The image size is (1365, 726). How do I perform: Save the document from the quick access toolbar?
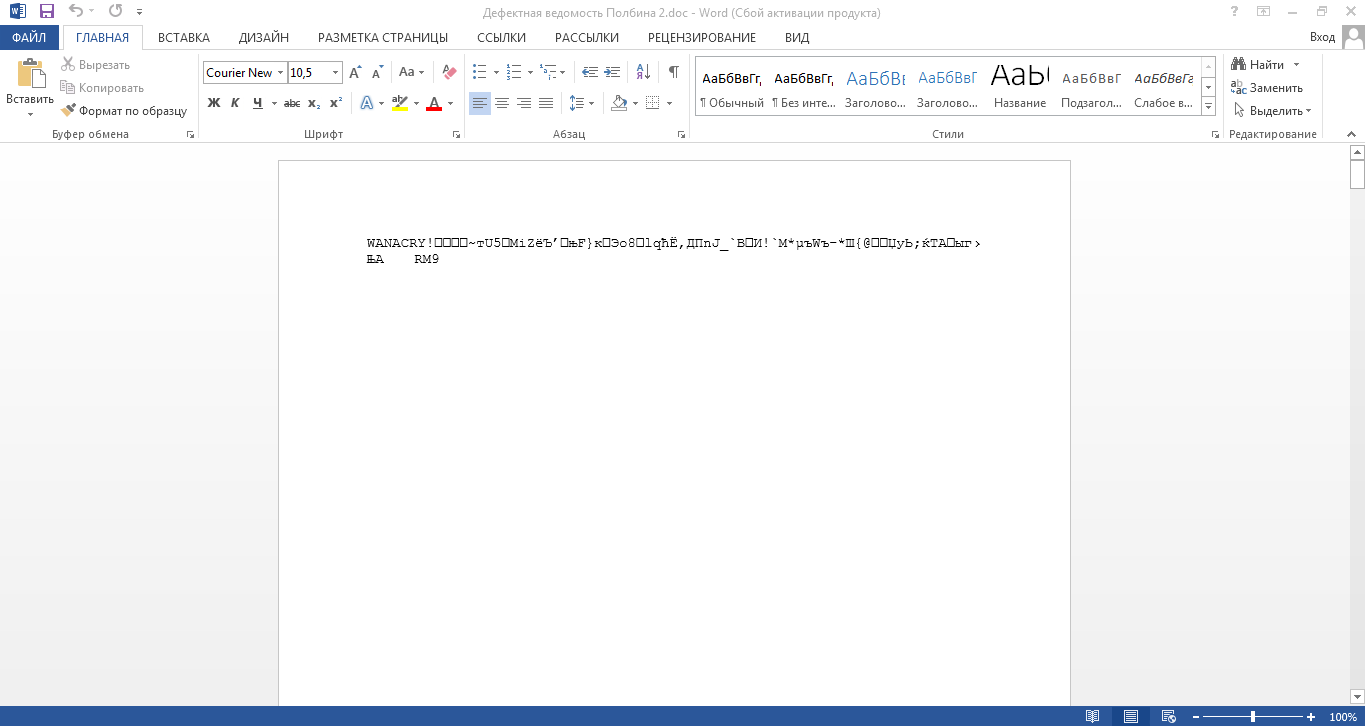pos(46,12)
